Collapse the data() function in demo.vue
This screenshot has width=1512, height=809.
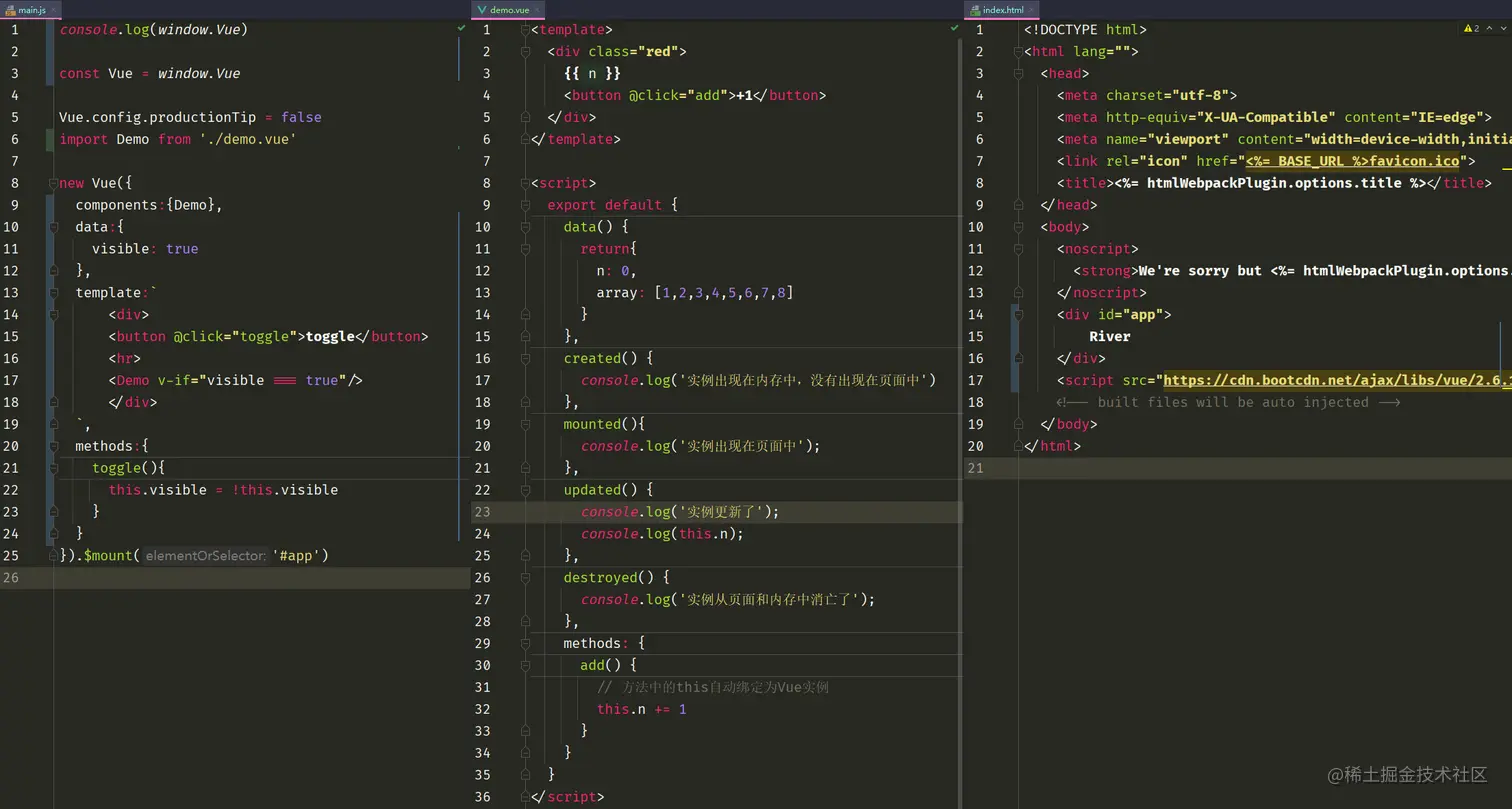point(525,227)
